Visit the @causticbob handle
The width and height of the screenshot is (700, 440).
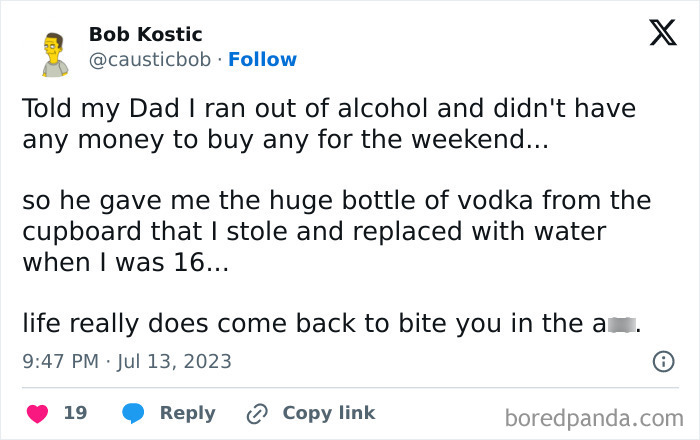[x=149, y=59]
